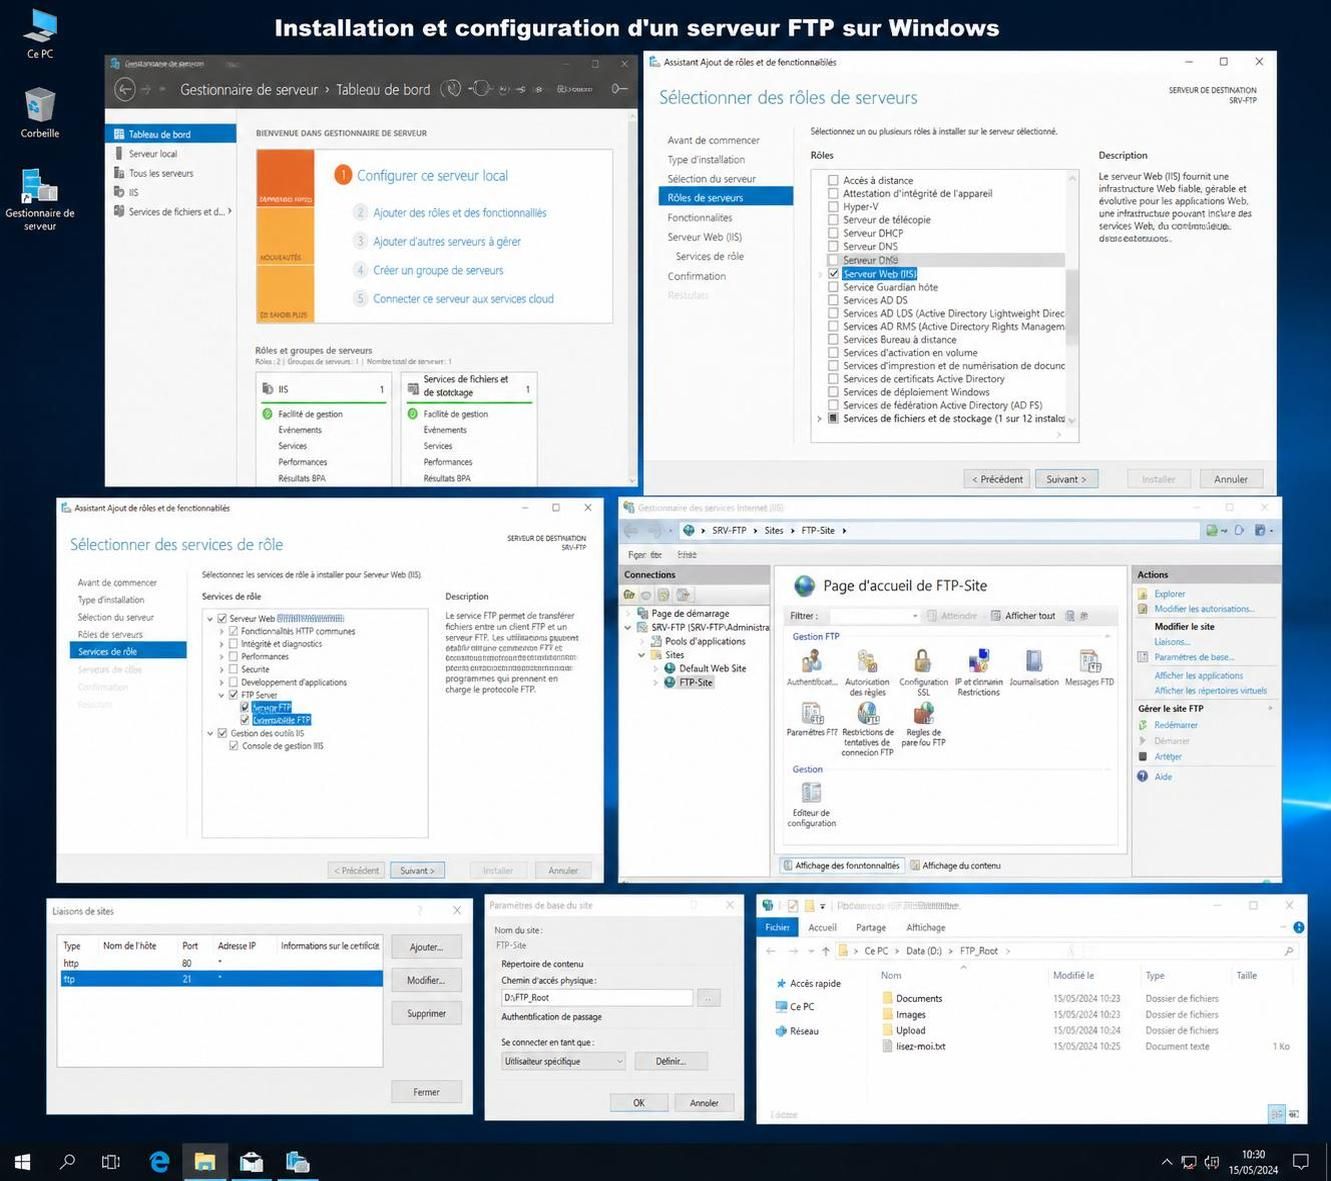The height and width of the screenshot is (1181, 1331).
Task: Open the Autorisation des règles FTP icon
Action: tap(867, 661)
